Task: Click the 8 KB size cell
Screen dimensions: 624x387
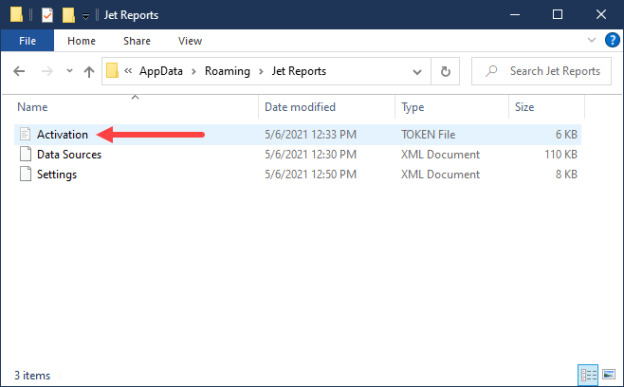Action: click(566, 174)
